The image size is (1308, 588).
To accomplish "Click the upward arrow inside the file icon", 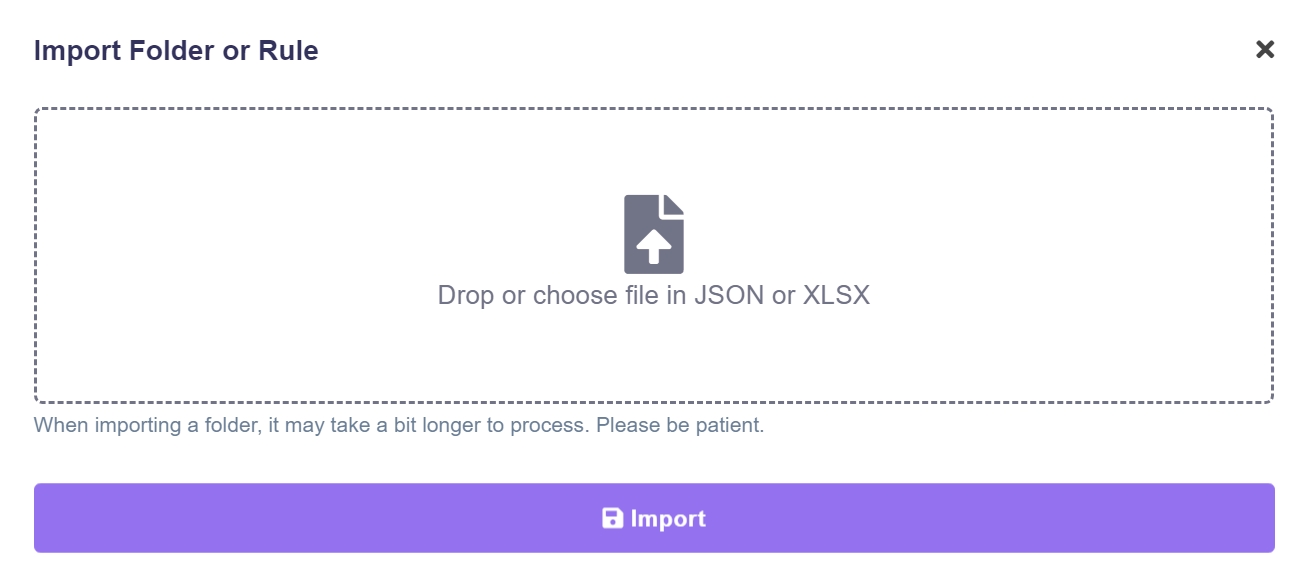I will coord(654,245).
